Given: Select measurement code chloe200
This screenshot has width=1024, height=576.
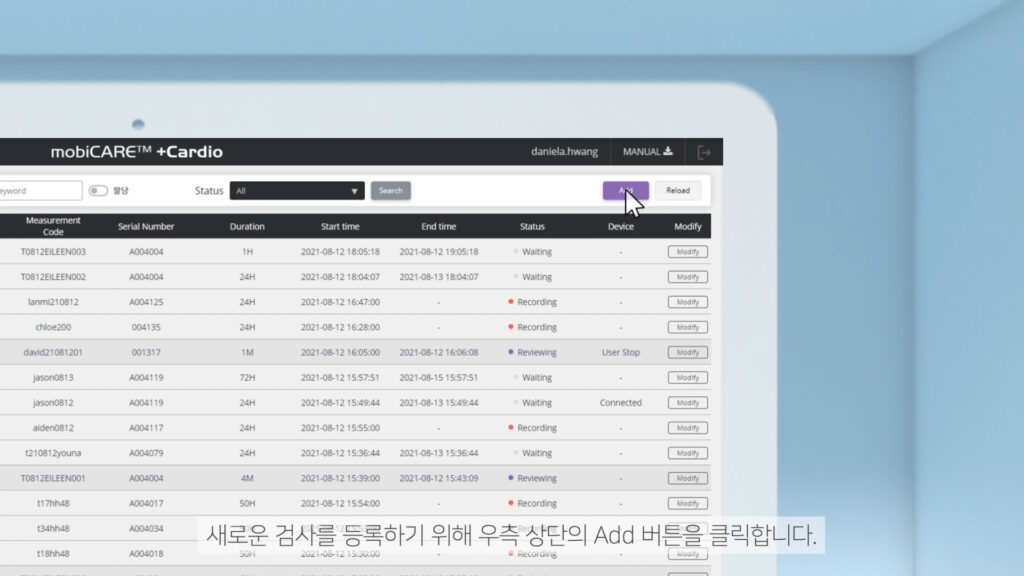Looking at the screenshot, I should coord(53,327).
